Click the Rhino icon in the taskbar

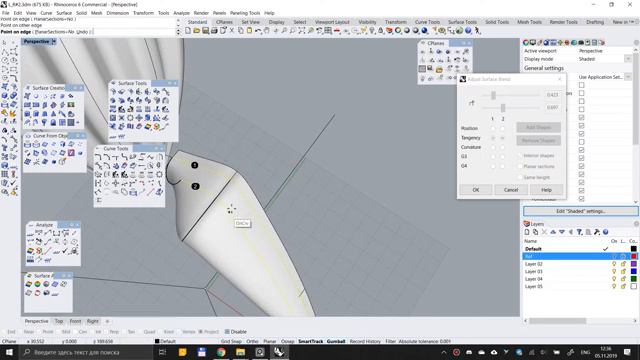pos(279,352)
